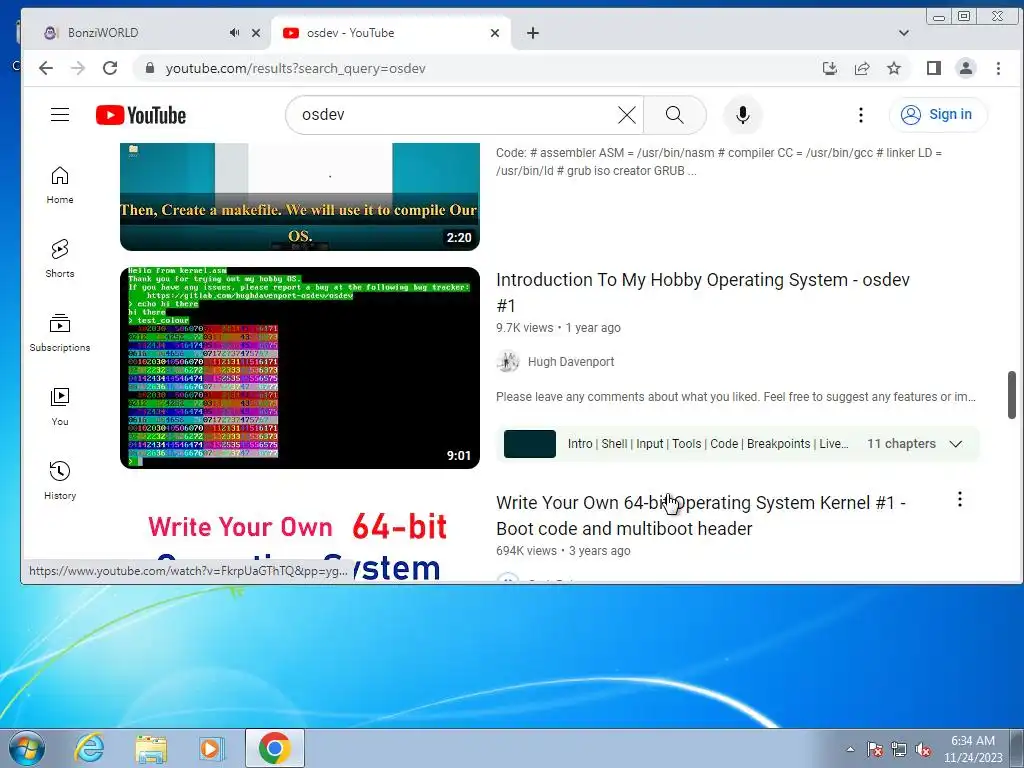Image resolution: width=1024 pixels, height=768 pixels.
Task: Open Action Center flag tray icon
Action: [875, 749]
